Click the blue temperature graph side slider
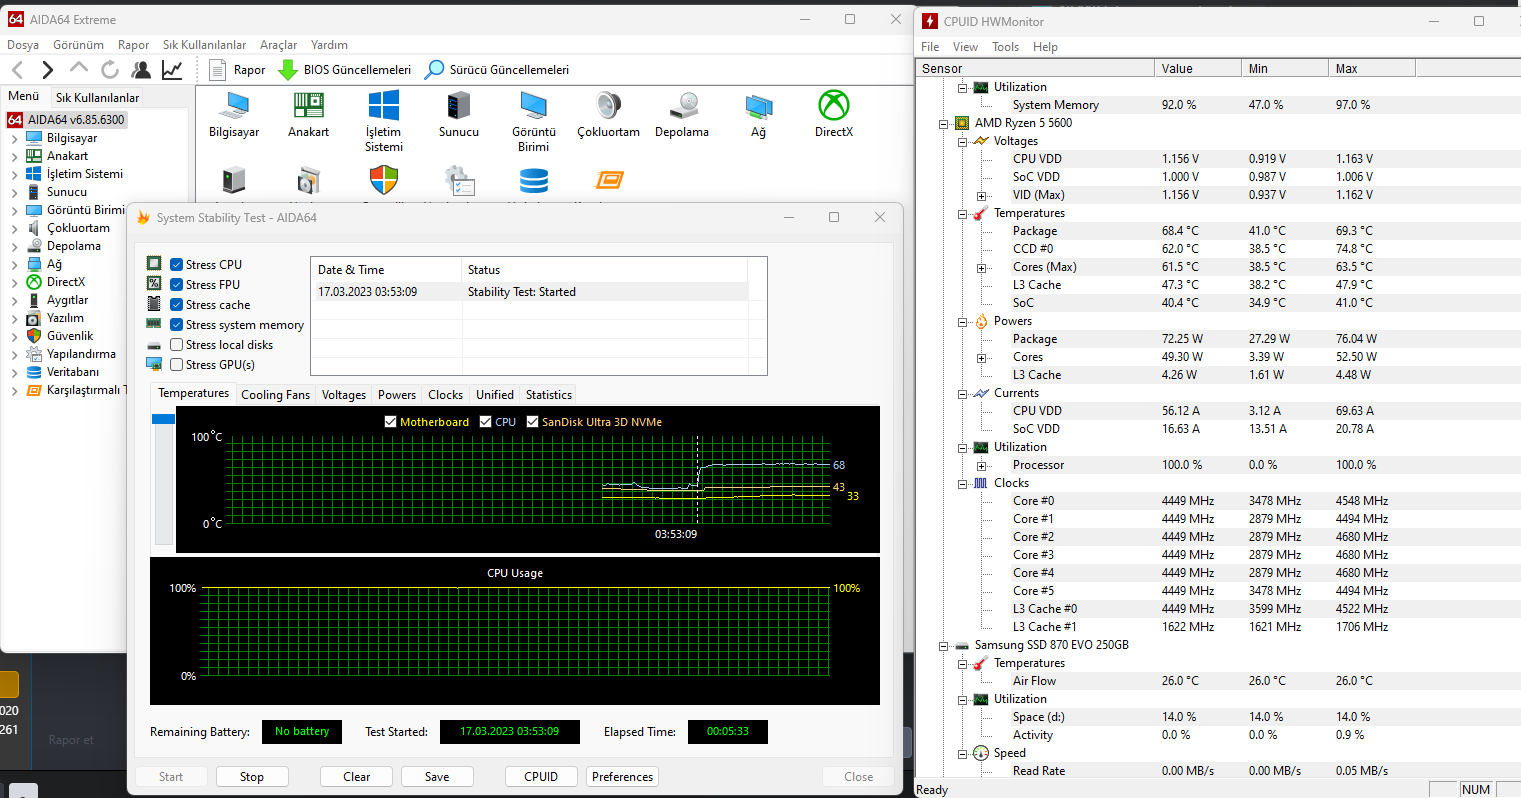The height and width of the screenshot is (798, 1521). tap(163, 418)
